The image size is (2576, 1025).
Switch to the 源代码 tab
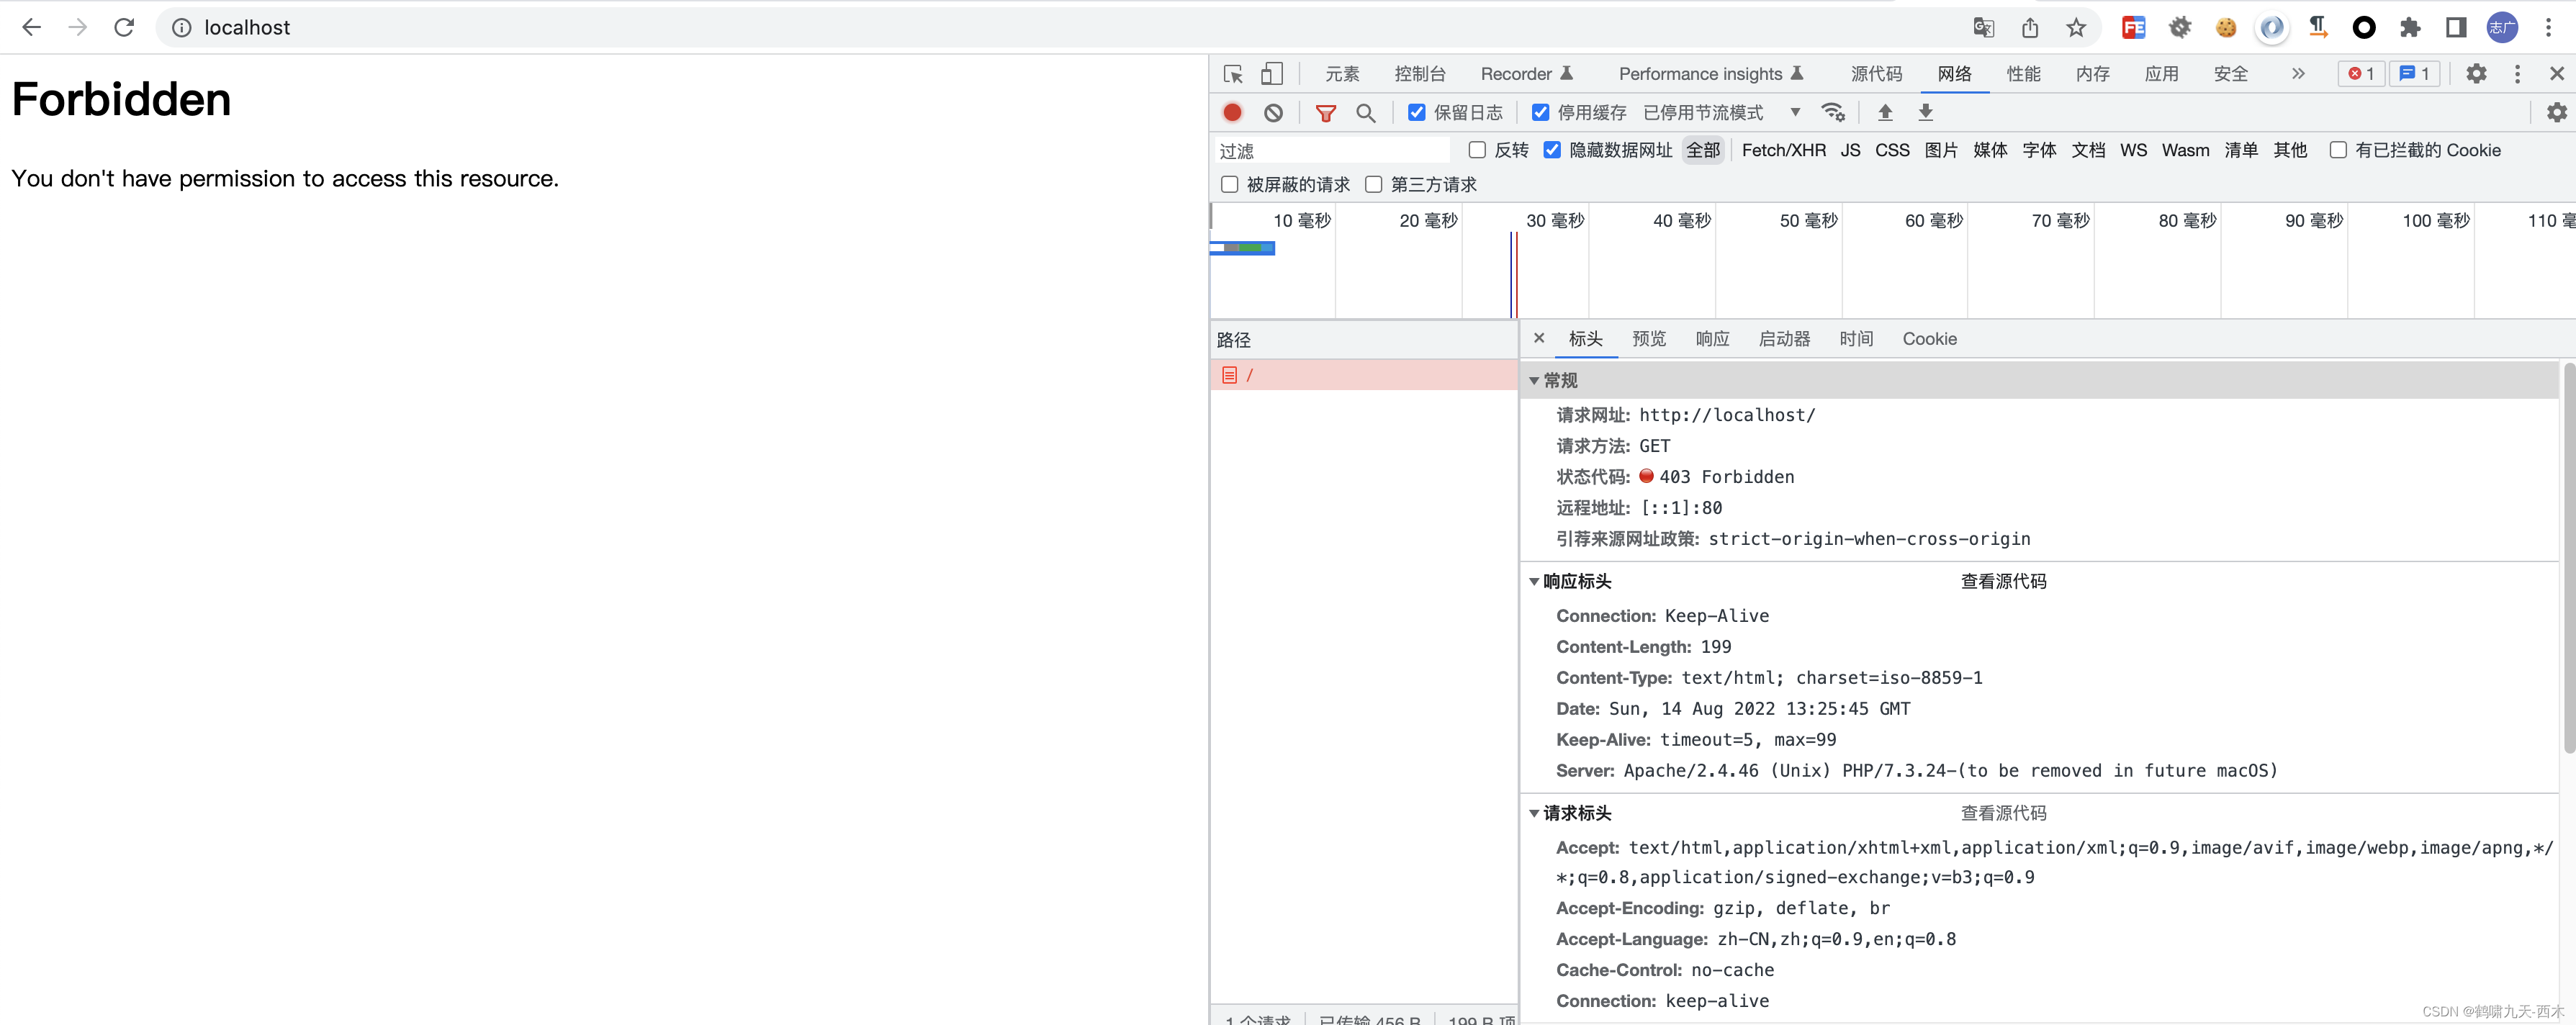click(1876, 74)
